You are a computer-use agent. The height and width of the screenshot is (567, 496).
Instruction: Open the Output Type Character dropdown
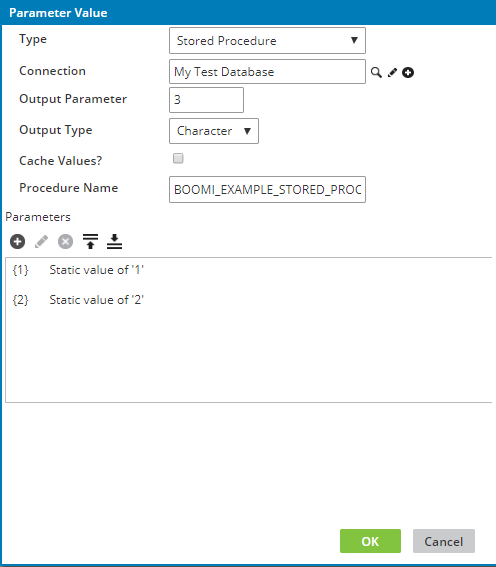[214, 131]
